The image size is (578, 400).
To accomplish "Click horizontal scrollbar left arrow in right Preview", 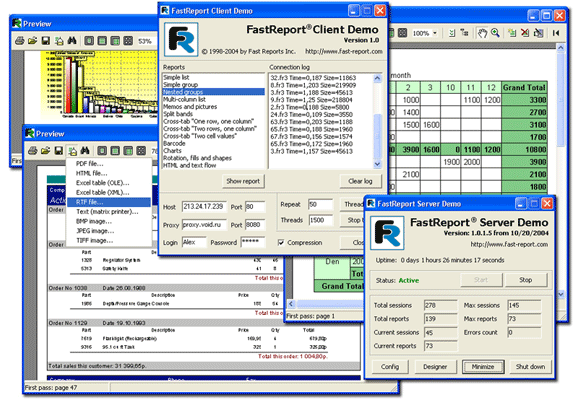I will click(291, 304).
